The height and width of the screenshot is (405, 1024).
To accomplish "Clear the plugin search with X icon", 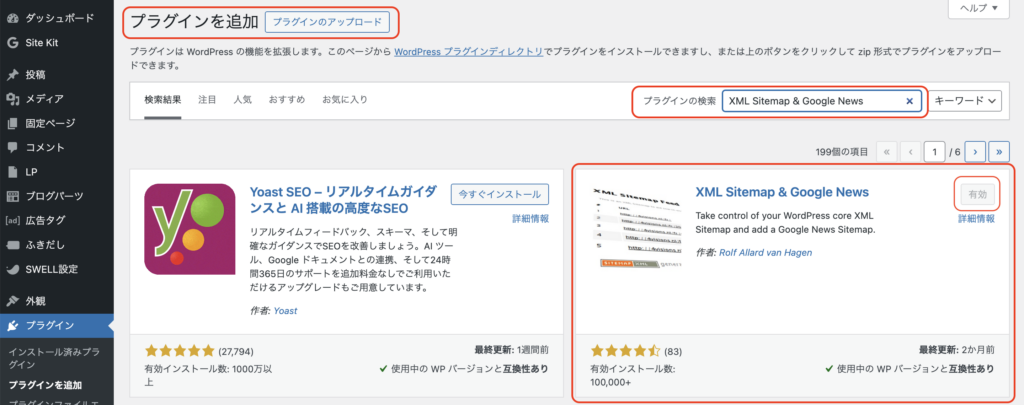I will tap(909, 101).
